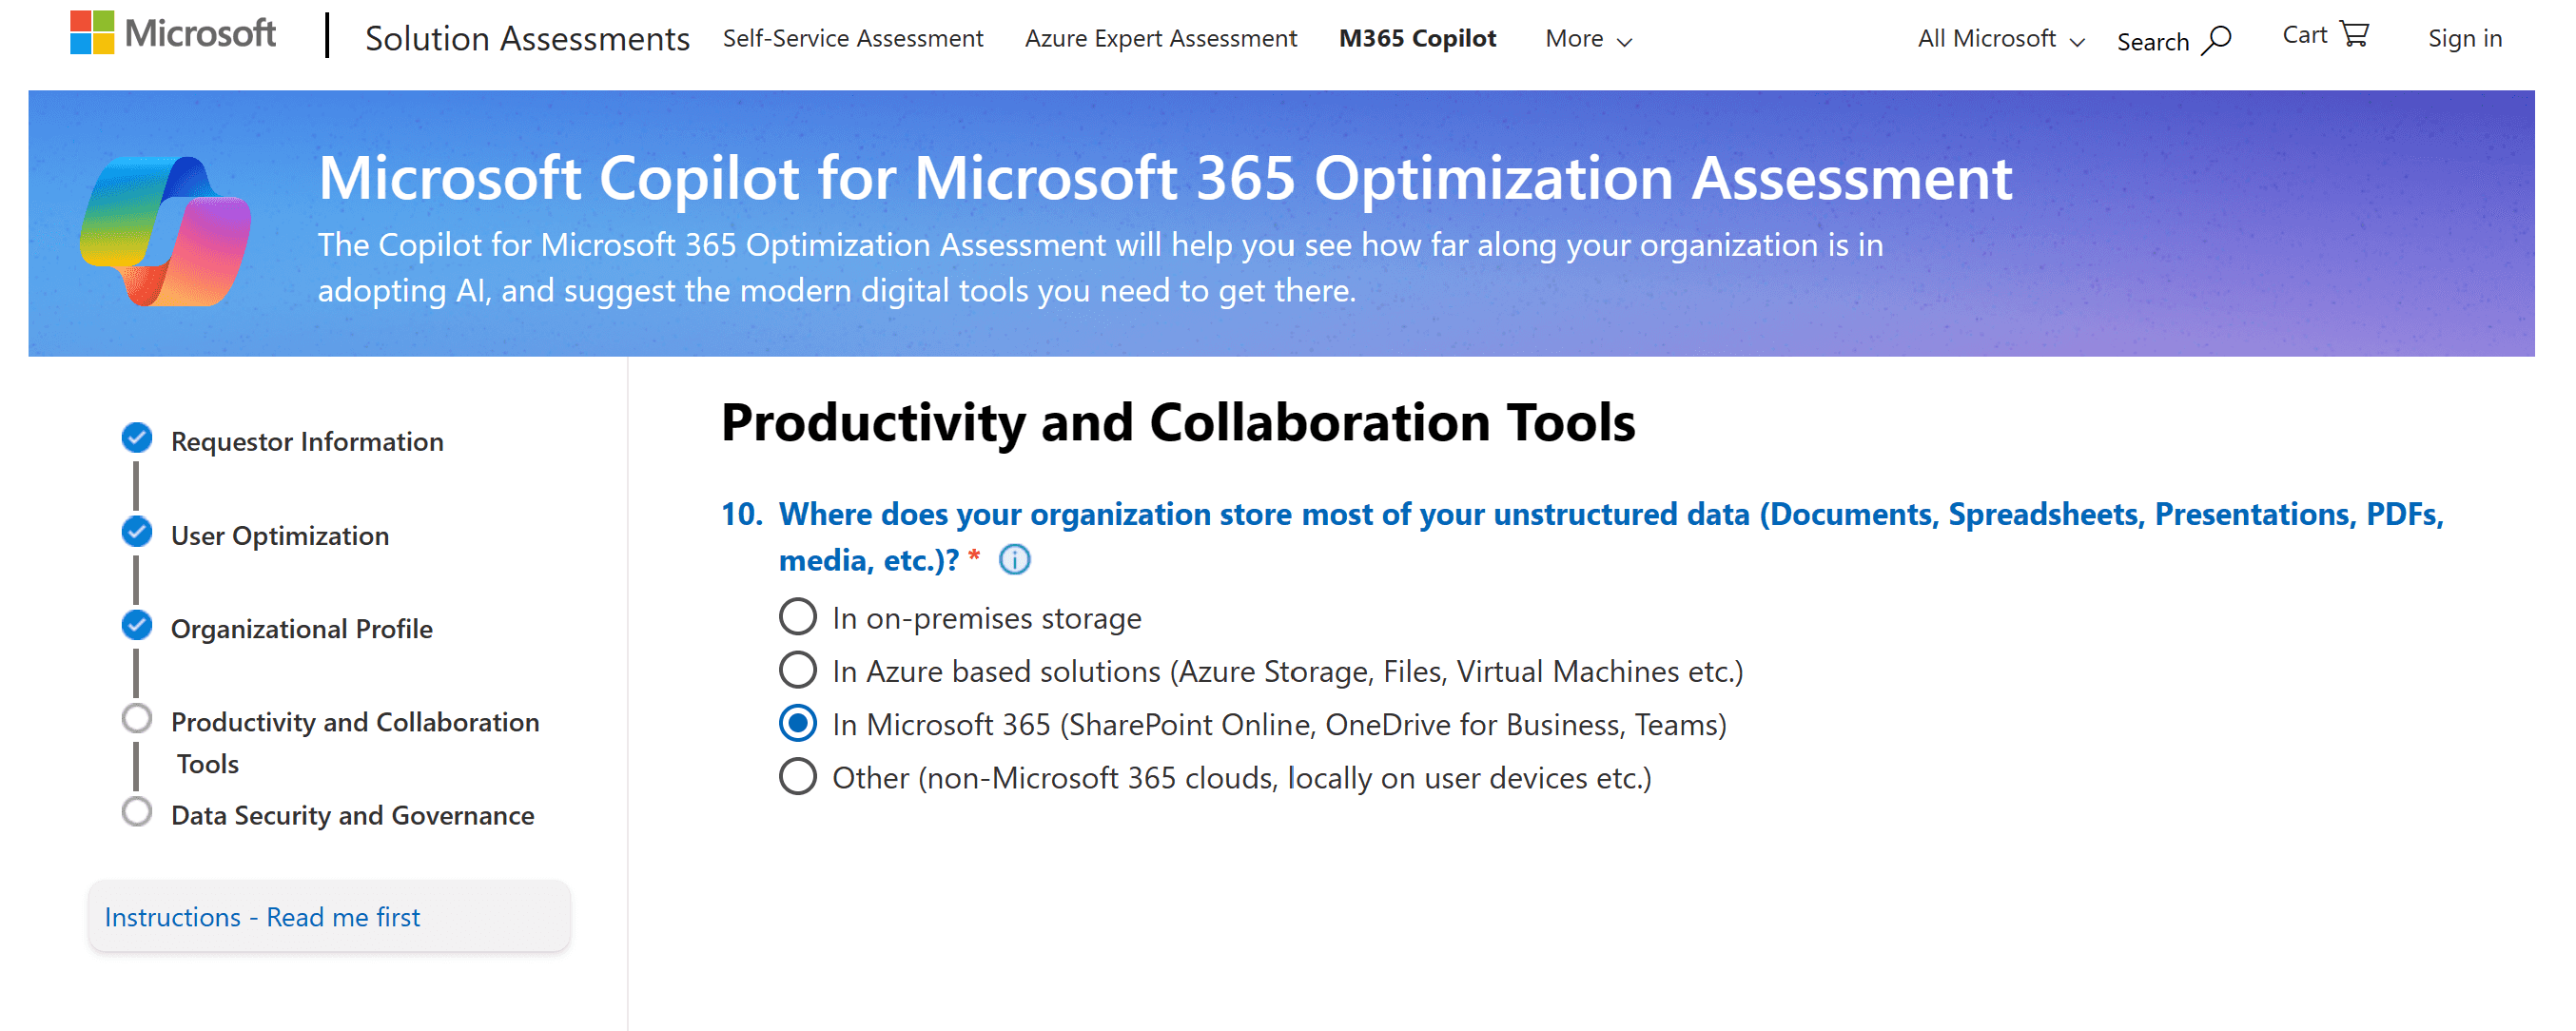Image resolution: width=2576 pixels, height=1031 pixels.
Task: Open the shopping cart icon
Action: click(2355, 34)
